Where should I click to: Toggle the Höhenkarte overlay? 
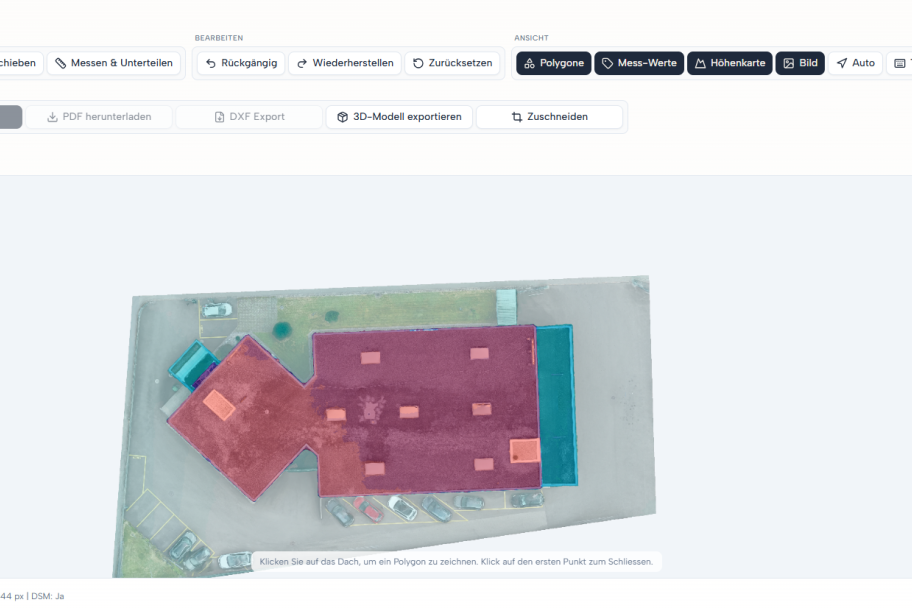(730, 63)
